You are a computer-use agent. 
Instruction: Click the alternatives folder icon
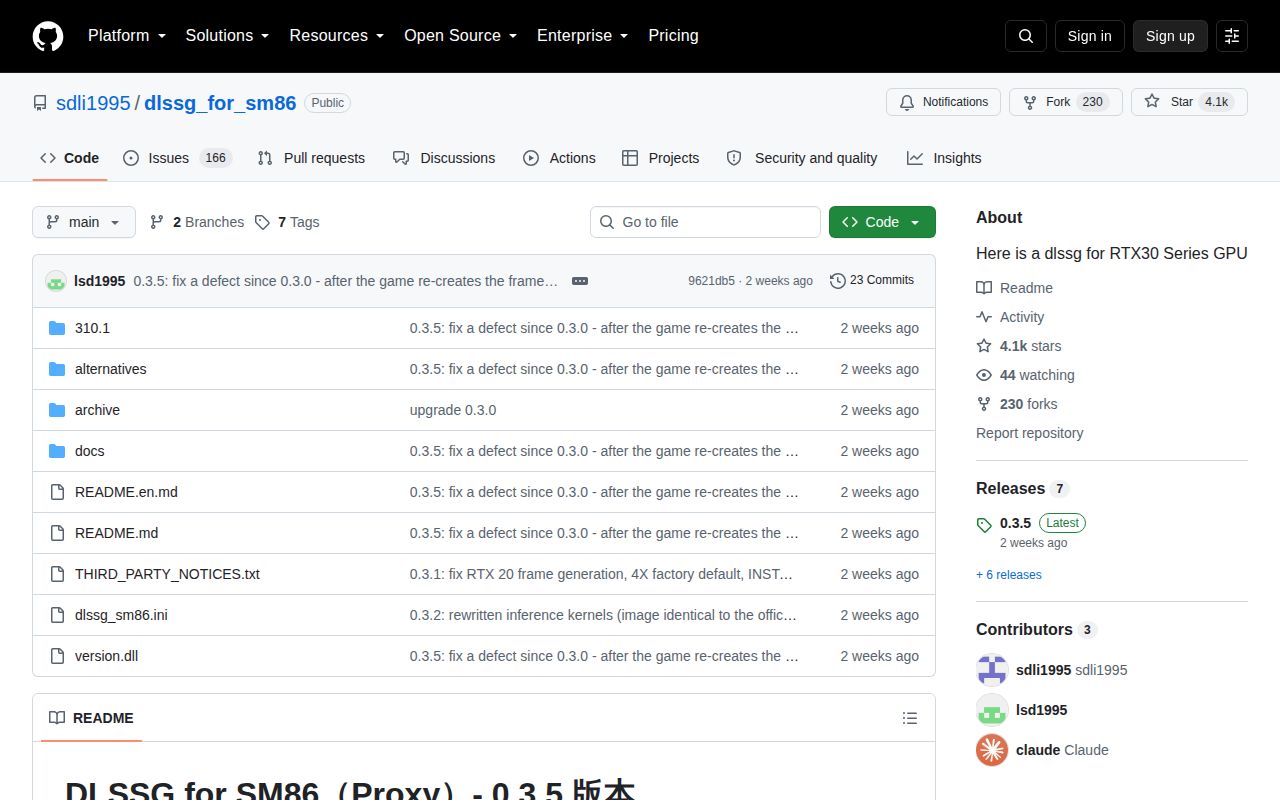[57, 369]
